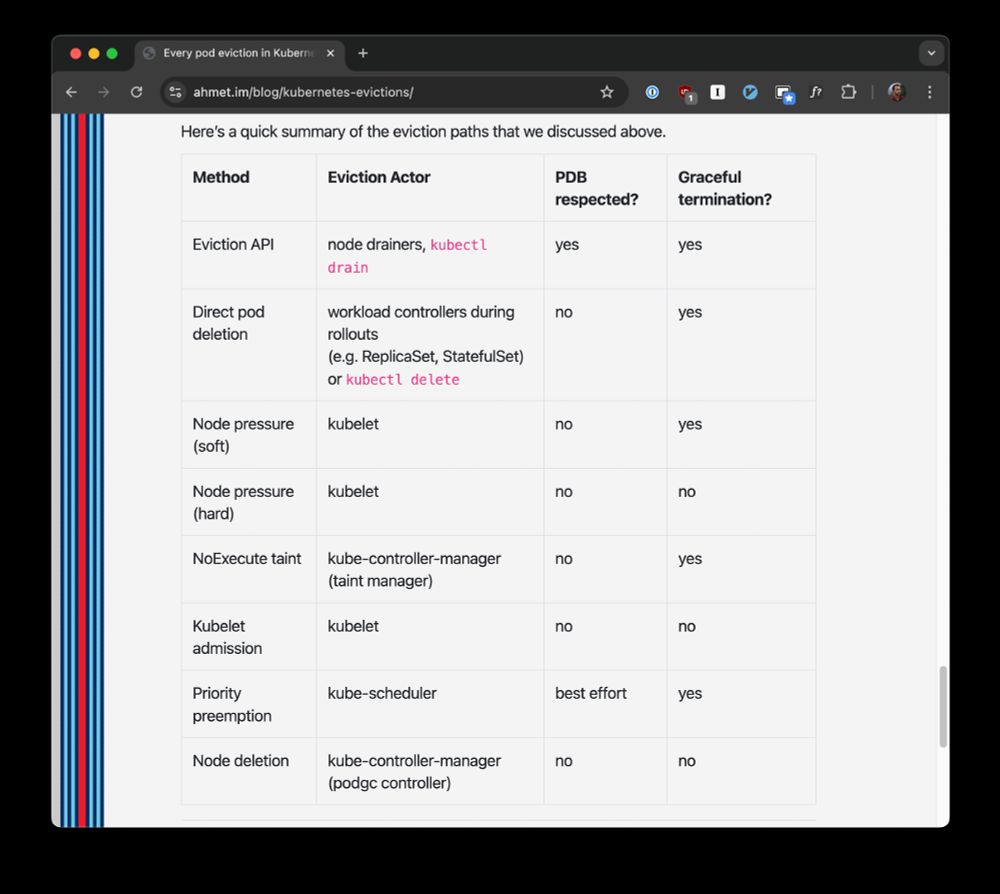Click 'workload controllers during rollouts' text

click(421, 323)
